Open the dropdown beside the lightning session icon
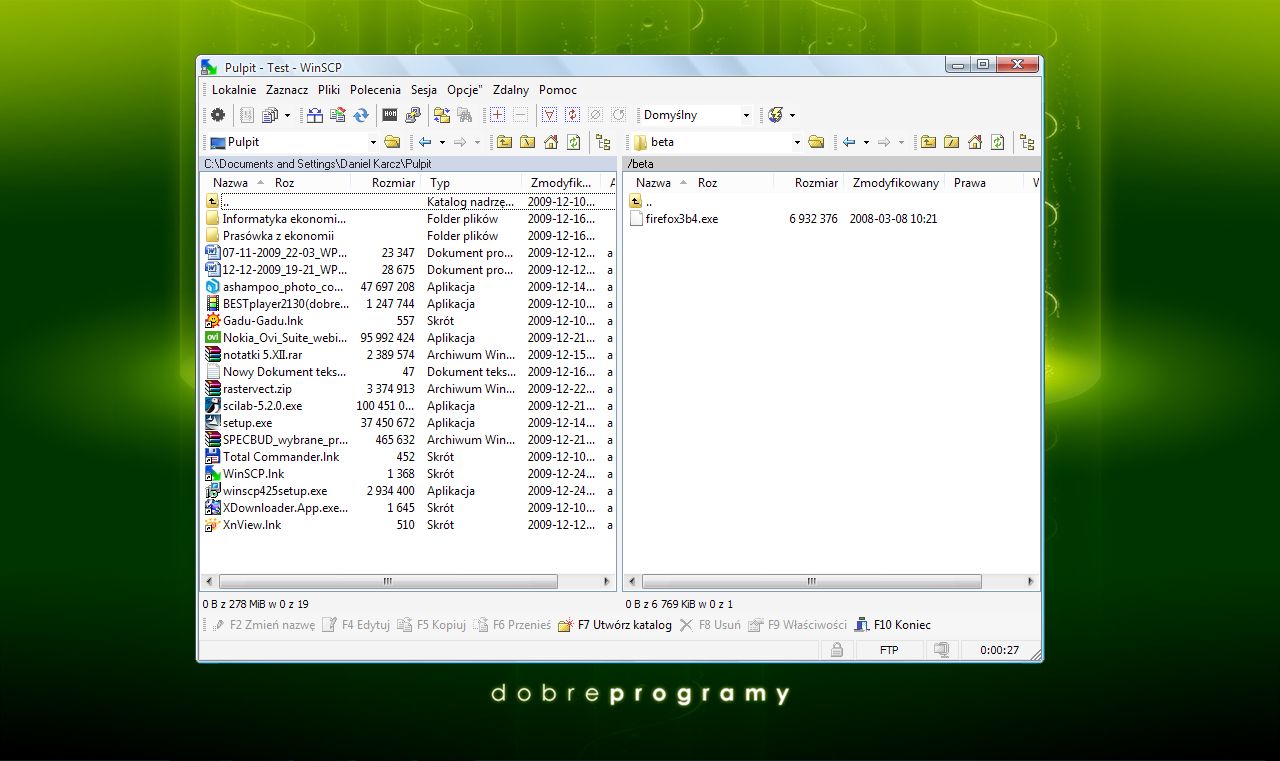This screenshot has width=1280, height=761. coord(792,115)
